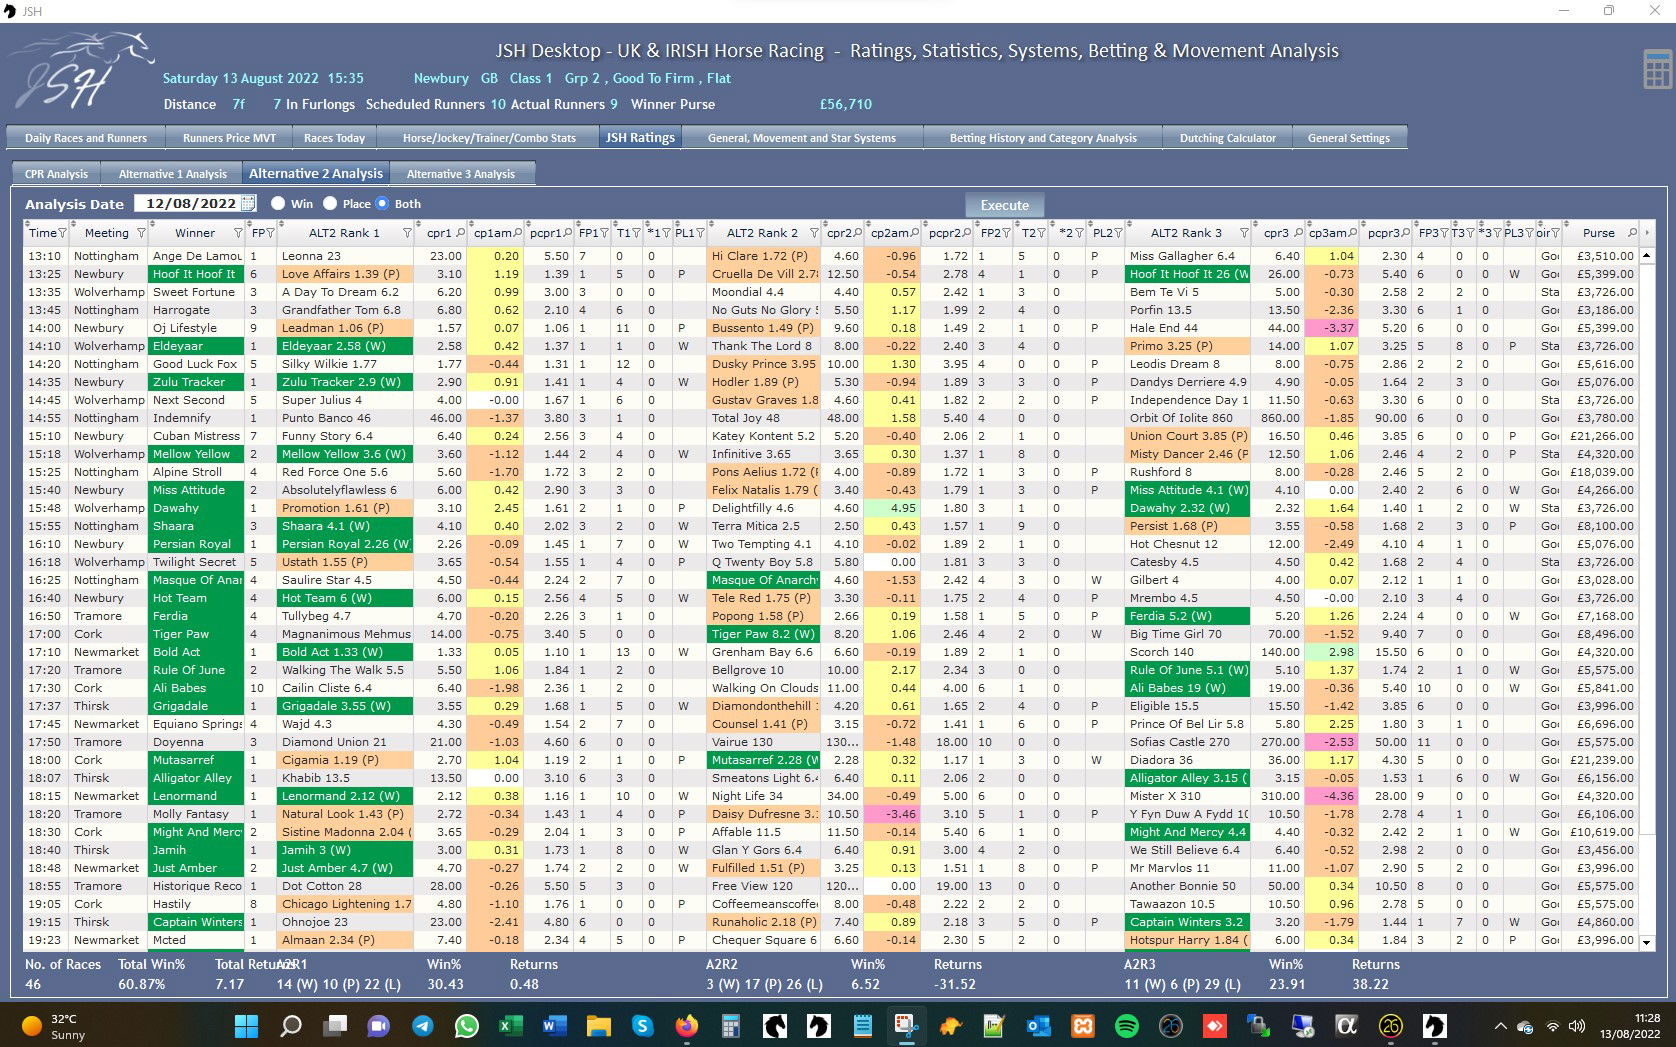Click the table's scroll down arrow
1676x1047 pixels.
pos(1647,942)
